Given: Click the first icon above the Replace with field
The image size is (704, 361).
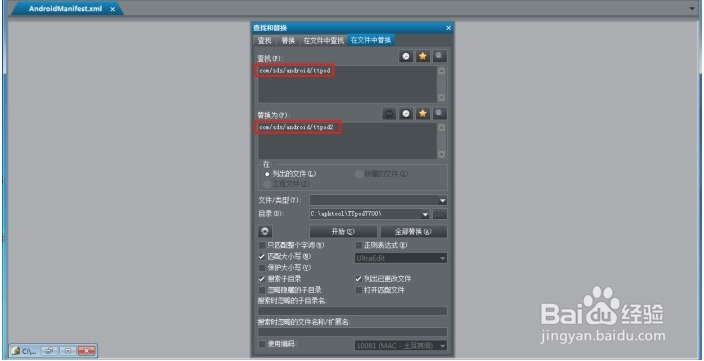Looking at the screenshot, I should (389, 114).
